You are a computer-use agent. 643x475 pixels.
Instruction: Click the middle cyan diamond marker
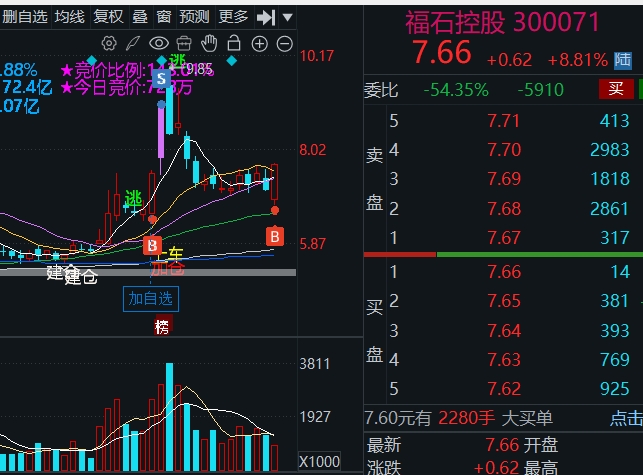pyautogui.click(x=162, y=61)
